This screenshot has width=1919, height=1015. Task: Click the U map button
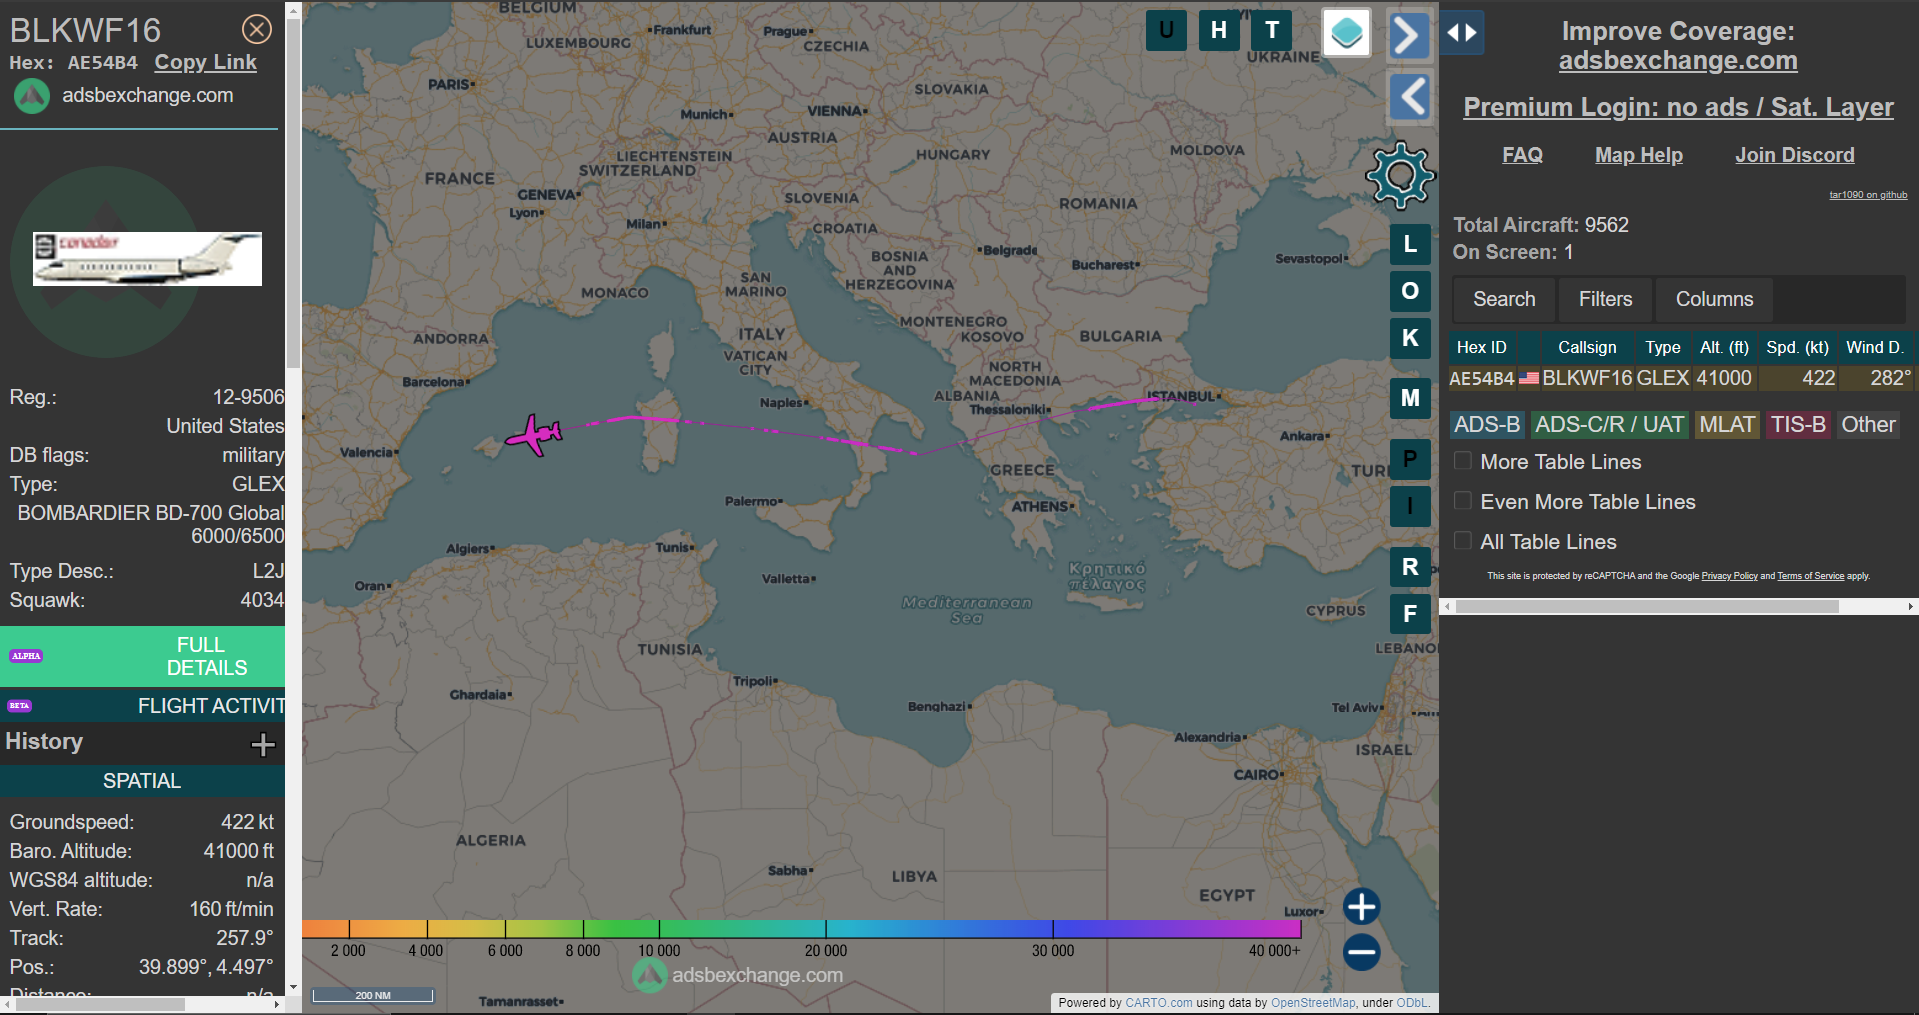pyautogui.click(x=1166, y=30)
